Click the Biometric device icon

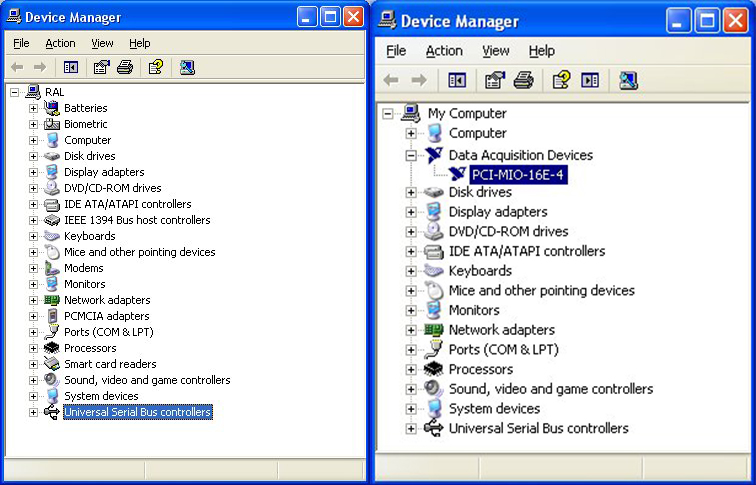(52, 124)
